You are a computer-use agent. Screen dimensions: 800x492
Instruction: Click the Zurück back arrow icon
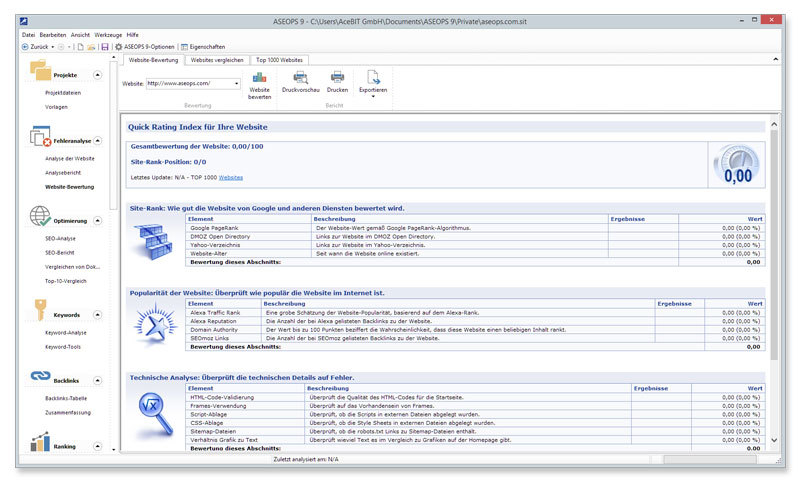(25, 47)
